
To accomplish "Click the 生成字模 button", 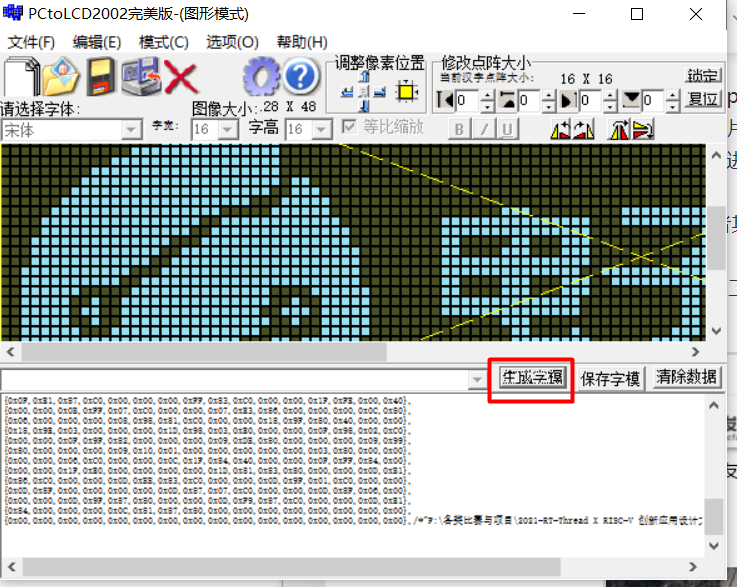I will pos(532,377).
